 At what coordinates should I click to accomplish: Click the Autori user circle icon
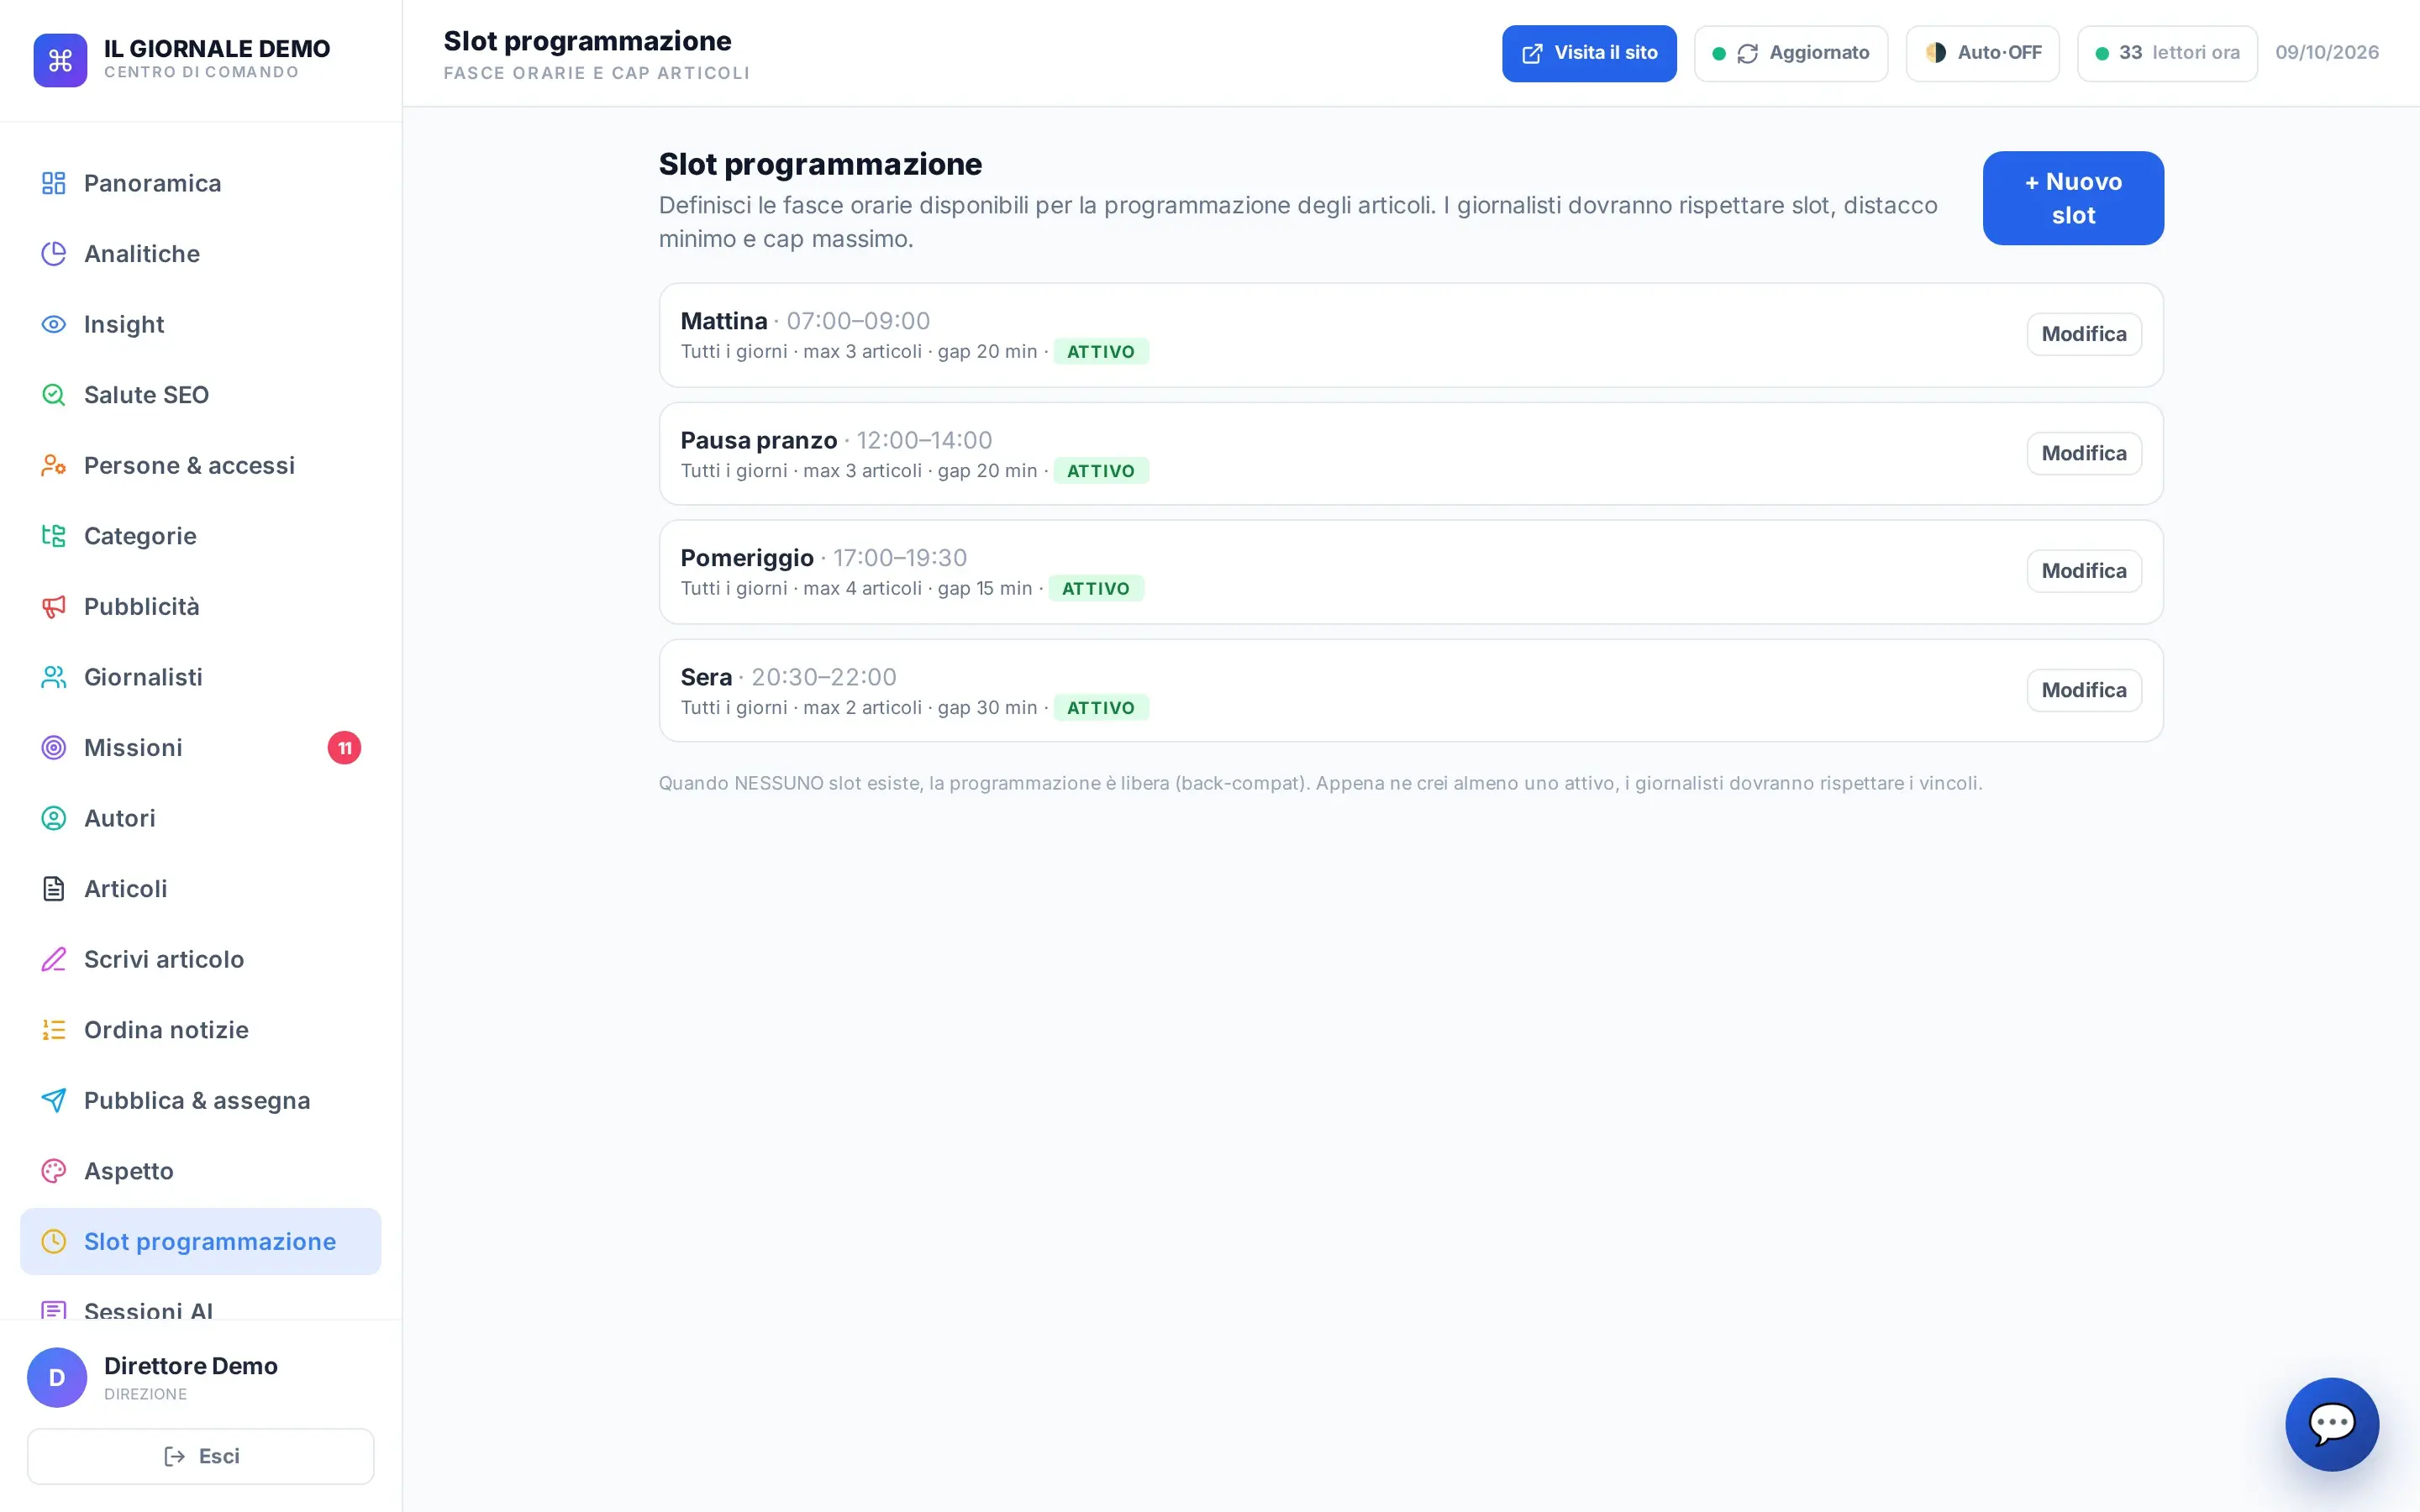point(54,818)
